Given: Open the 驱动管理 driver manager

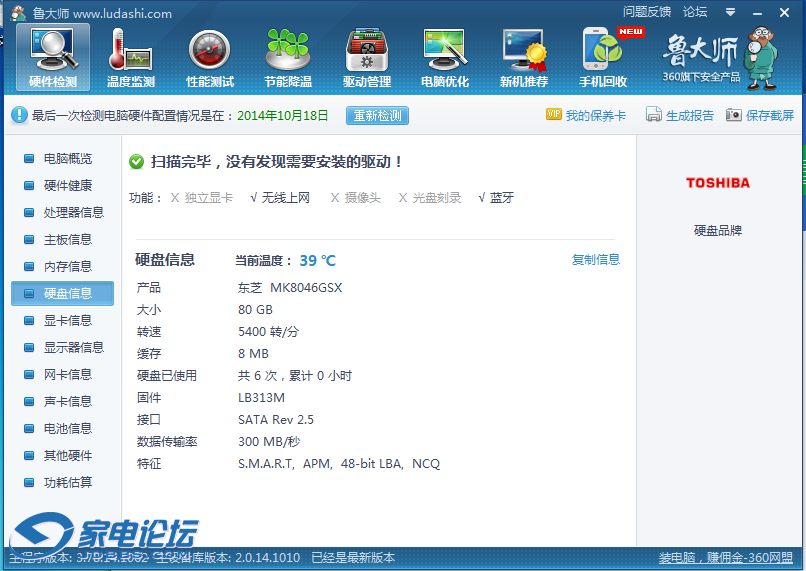Looking at the screenshot, I should [367, 58].
